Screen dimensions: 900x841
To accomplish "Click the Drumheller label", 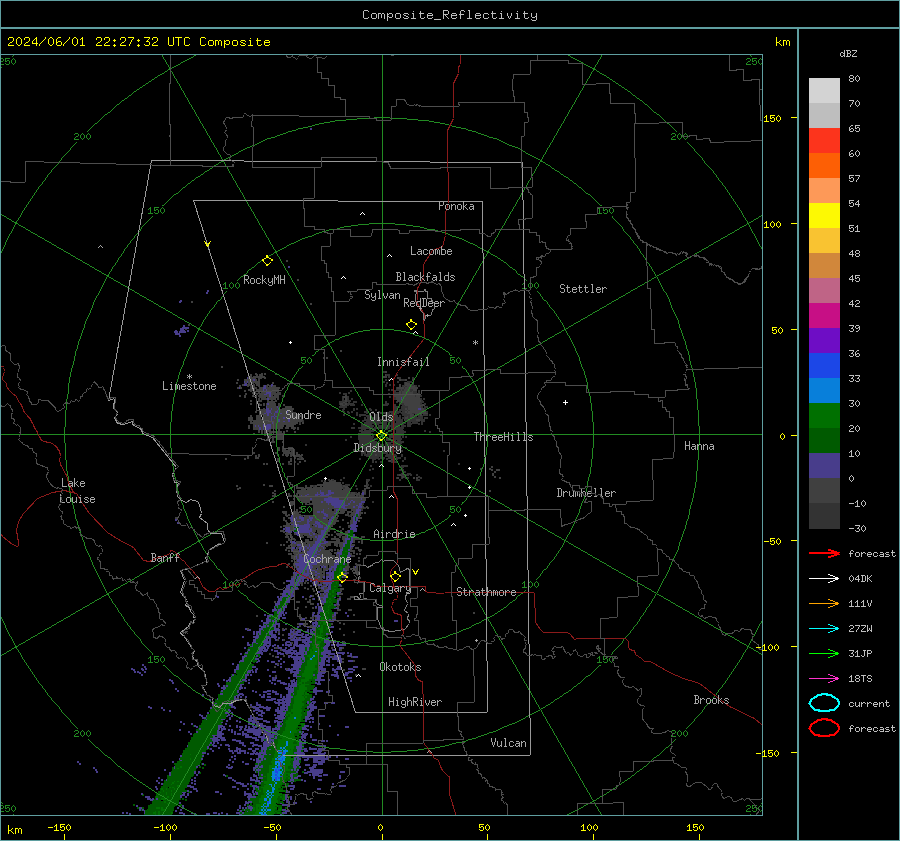I will (586, 493).
